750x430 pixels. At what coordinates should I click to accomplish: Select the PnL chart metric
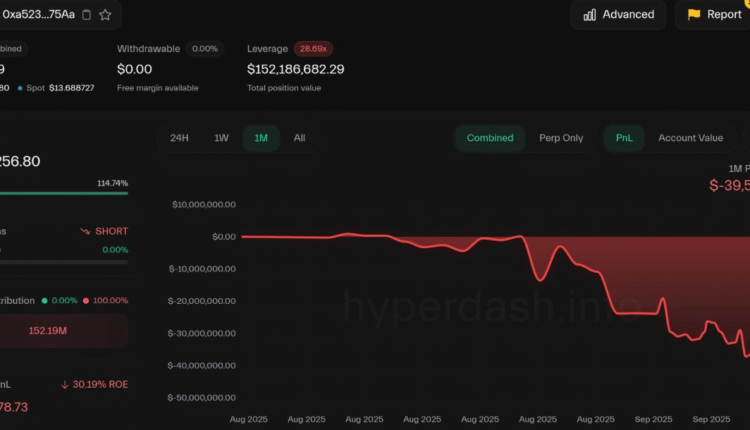[624, 138]
